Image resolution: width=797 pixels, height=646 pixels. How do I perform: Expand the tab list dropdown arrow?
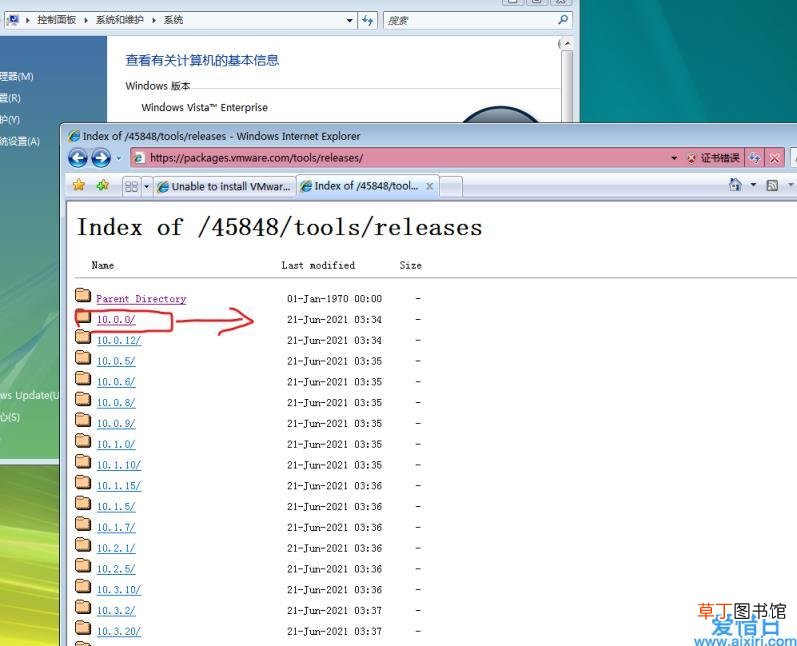point(146,187)
